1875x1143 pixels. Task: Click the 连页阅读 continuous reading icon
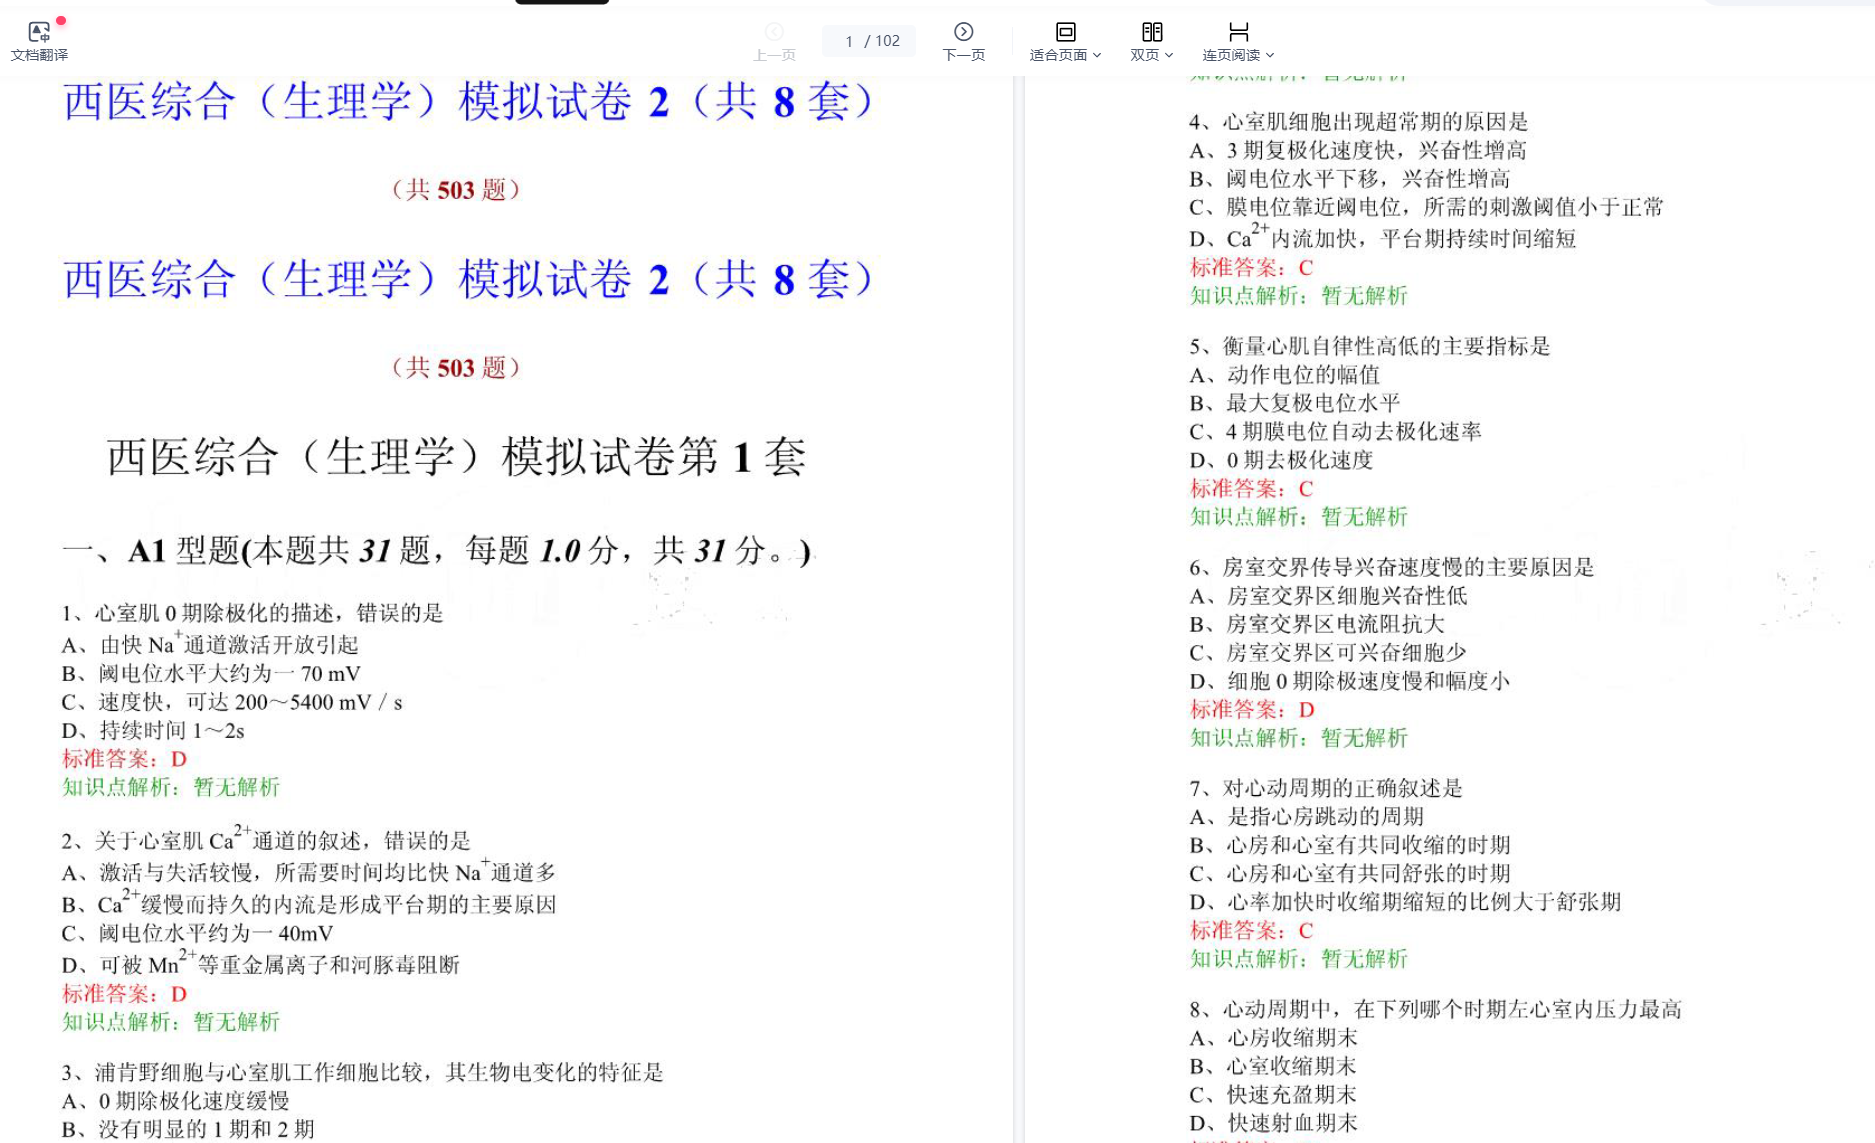click(1238, 32)
